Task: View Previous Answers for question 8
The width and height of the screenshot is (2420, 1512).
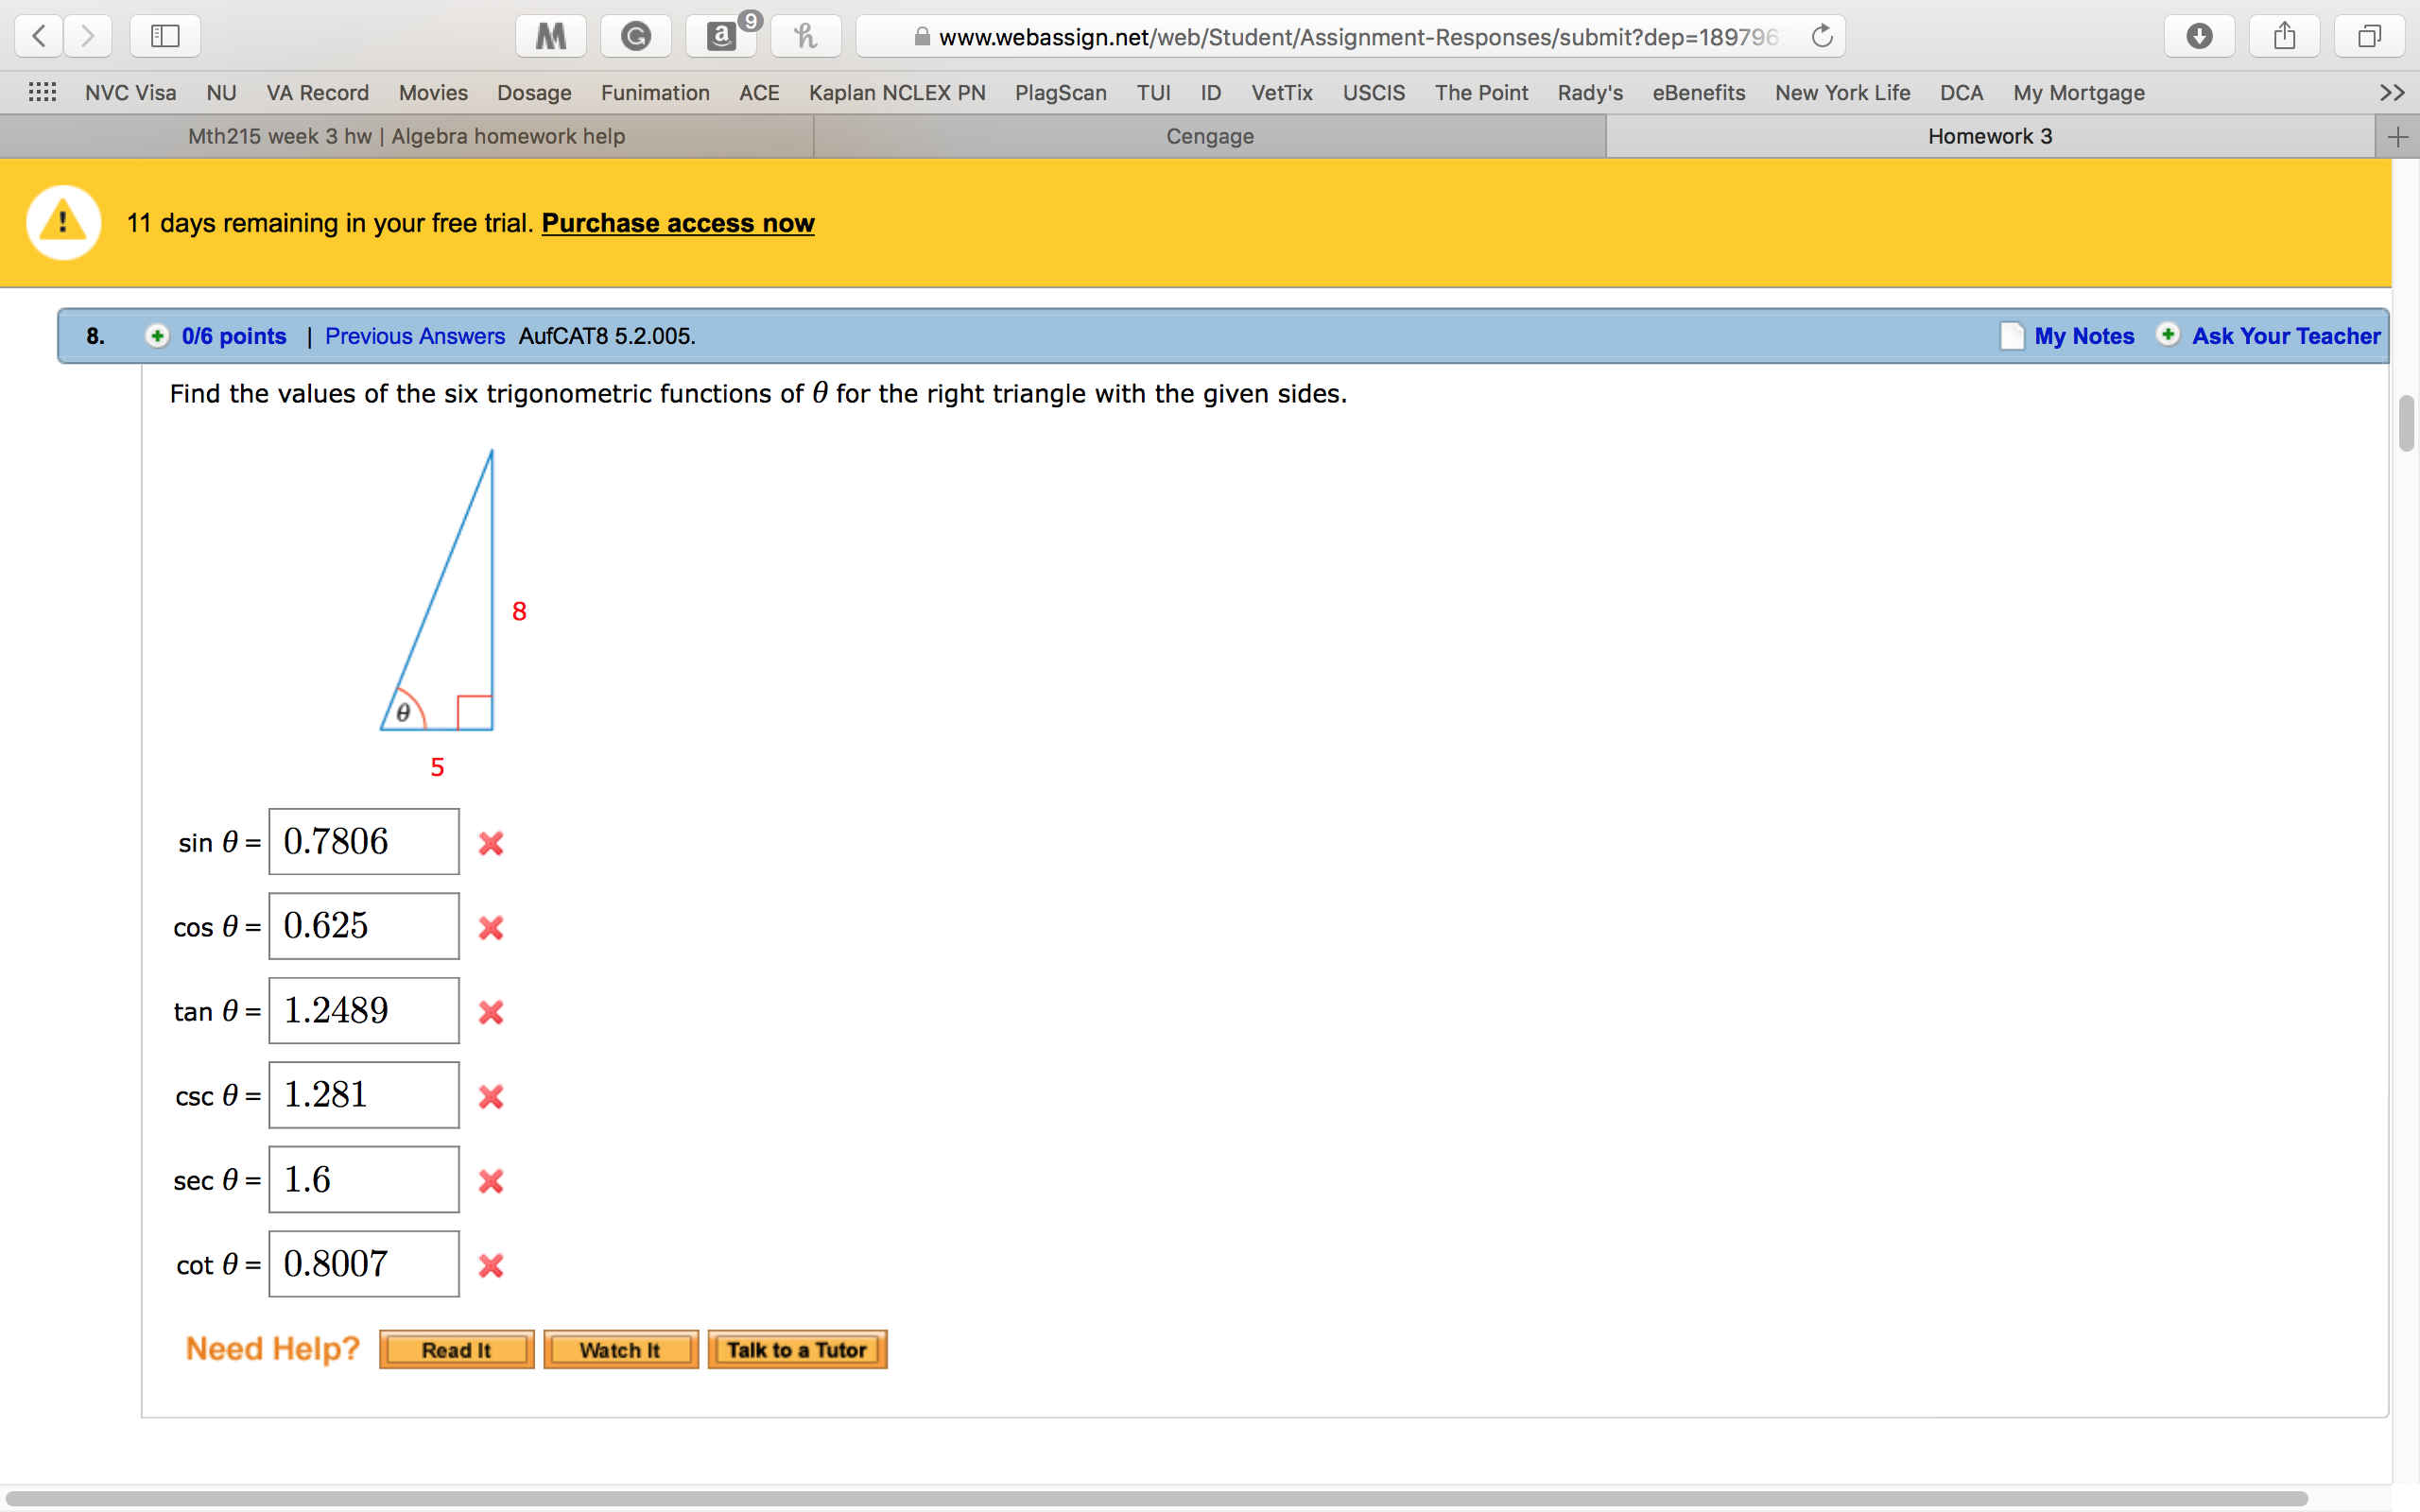Action: coord(415,336)
